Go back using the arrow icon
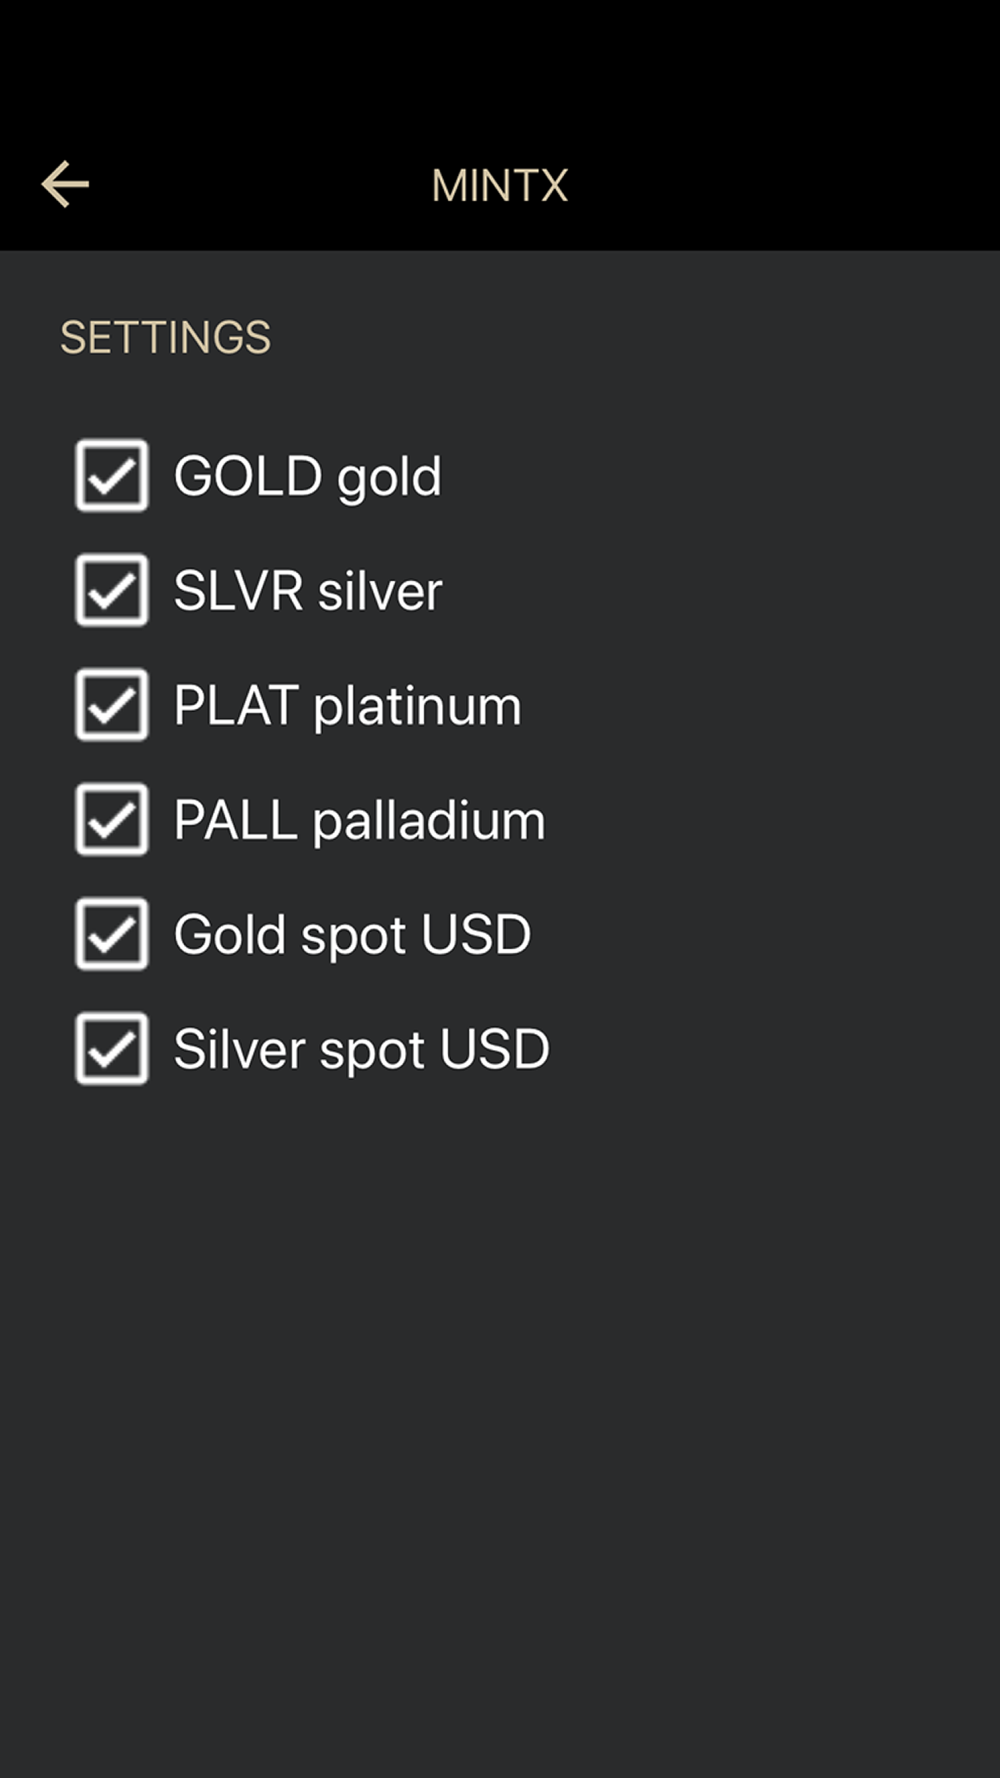1000x1778 pixels. pos(65,185)
